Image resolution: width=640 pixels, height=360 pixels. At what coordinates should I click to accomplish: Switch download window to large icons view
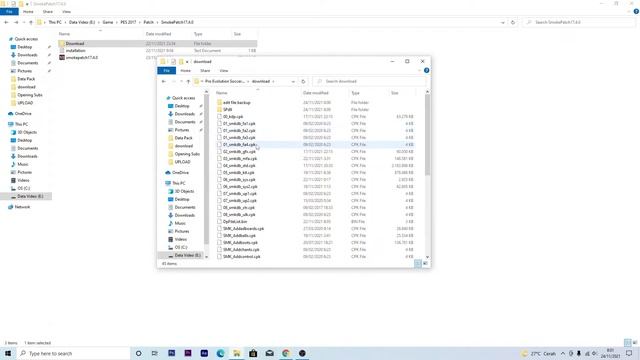coord(425,264)
